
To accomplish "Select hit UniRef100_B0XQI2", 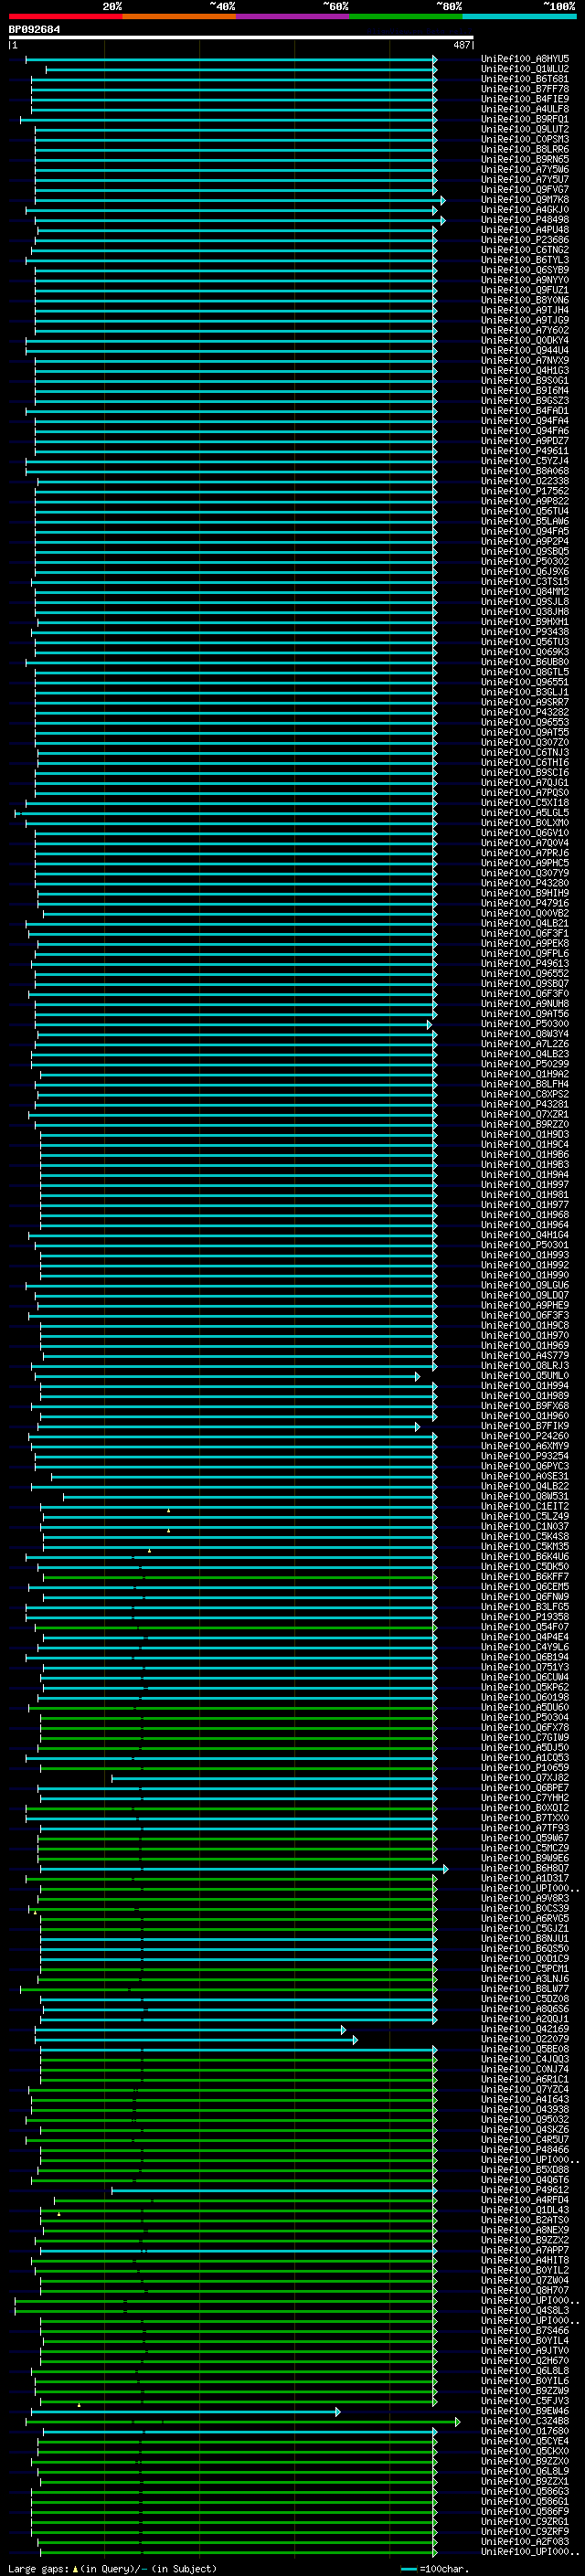I will 525,1807.
